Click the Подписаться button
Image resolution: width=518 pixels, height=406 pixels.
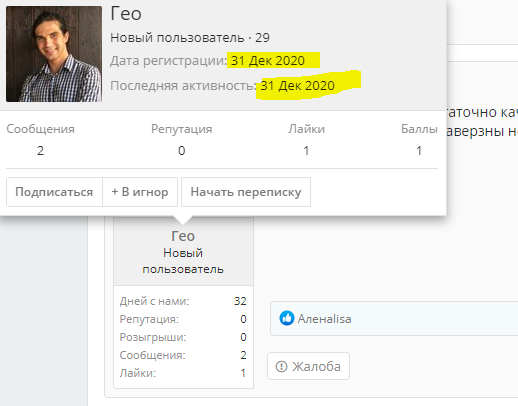[54, 192]
